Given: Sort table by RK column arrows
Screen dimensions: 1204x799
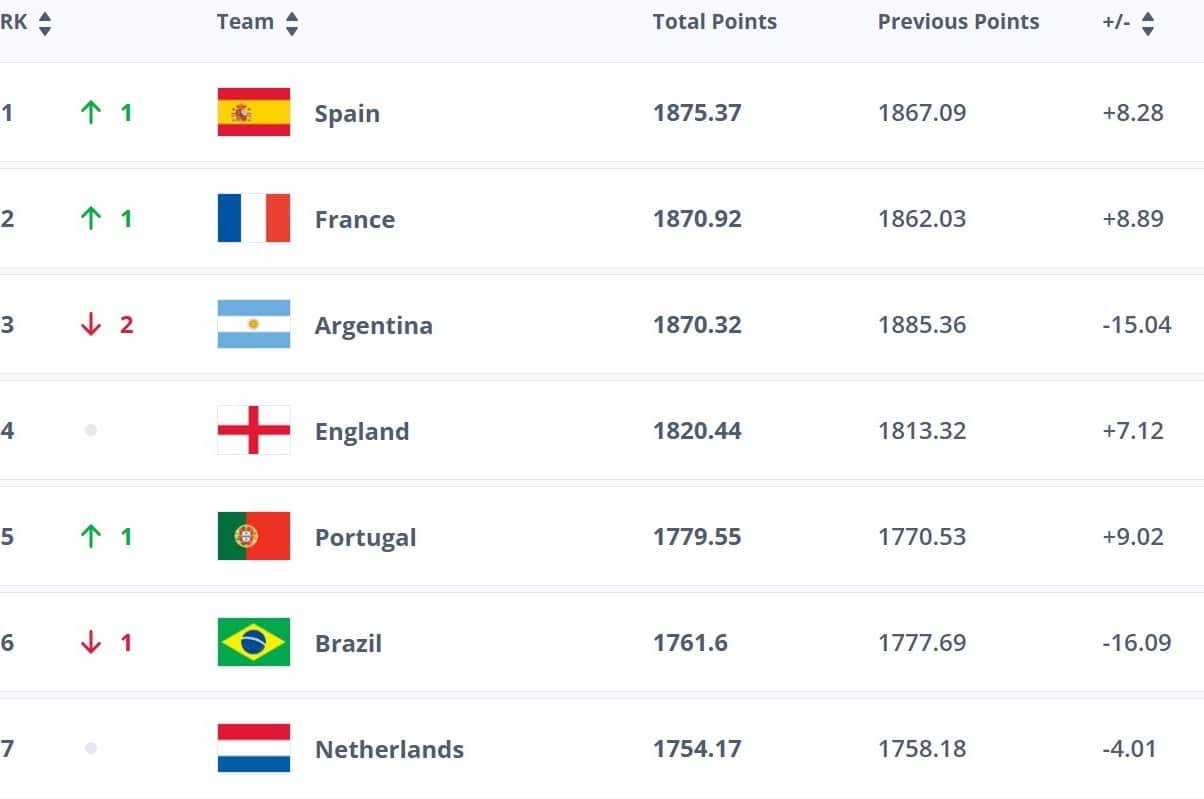Looking at the screenshot, I should 44,23.
